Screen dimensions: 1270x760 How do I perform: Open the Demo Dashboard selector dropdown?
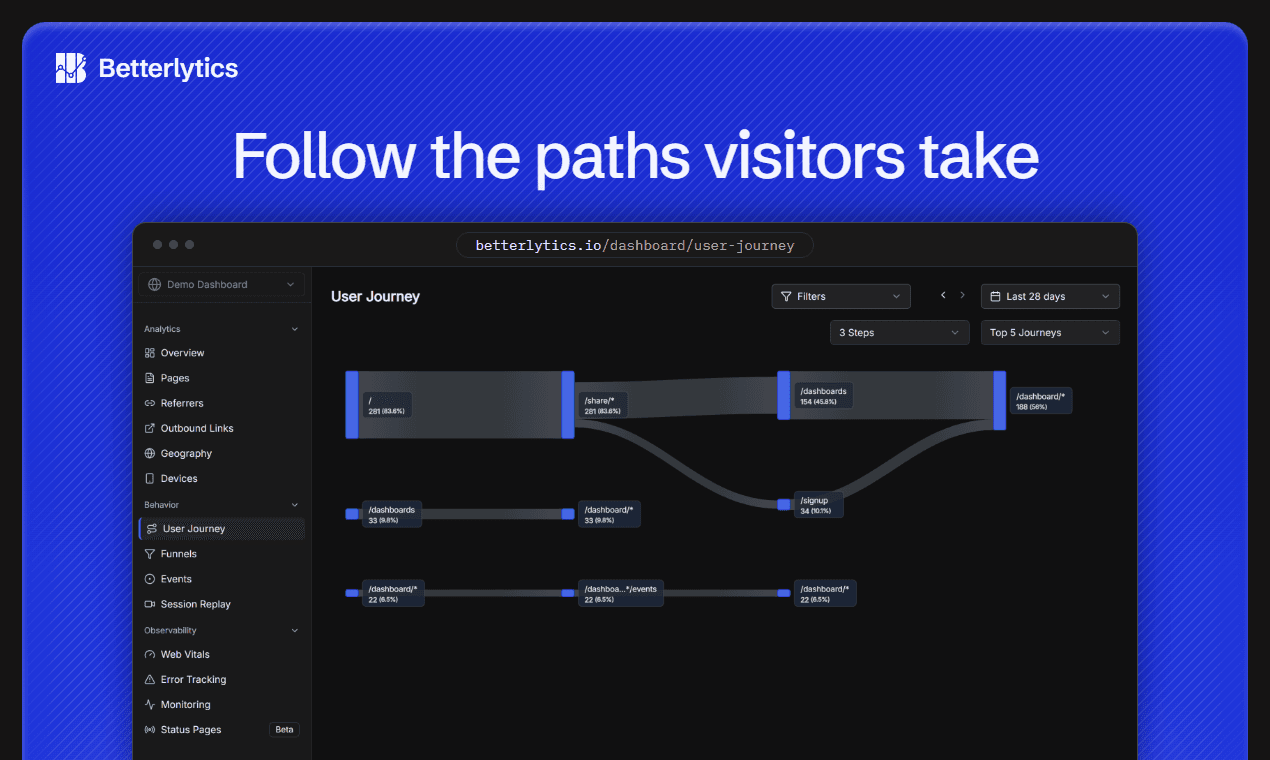coord(222,284)
